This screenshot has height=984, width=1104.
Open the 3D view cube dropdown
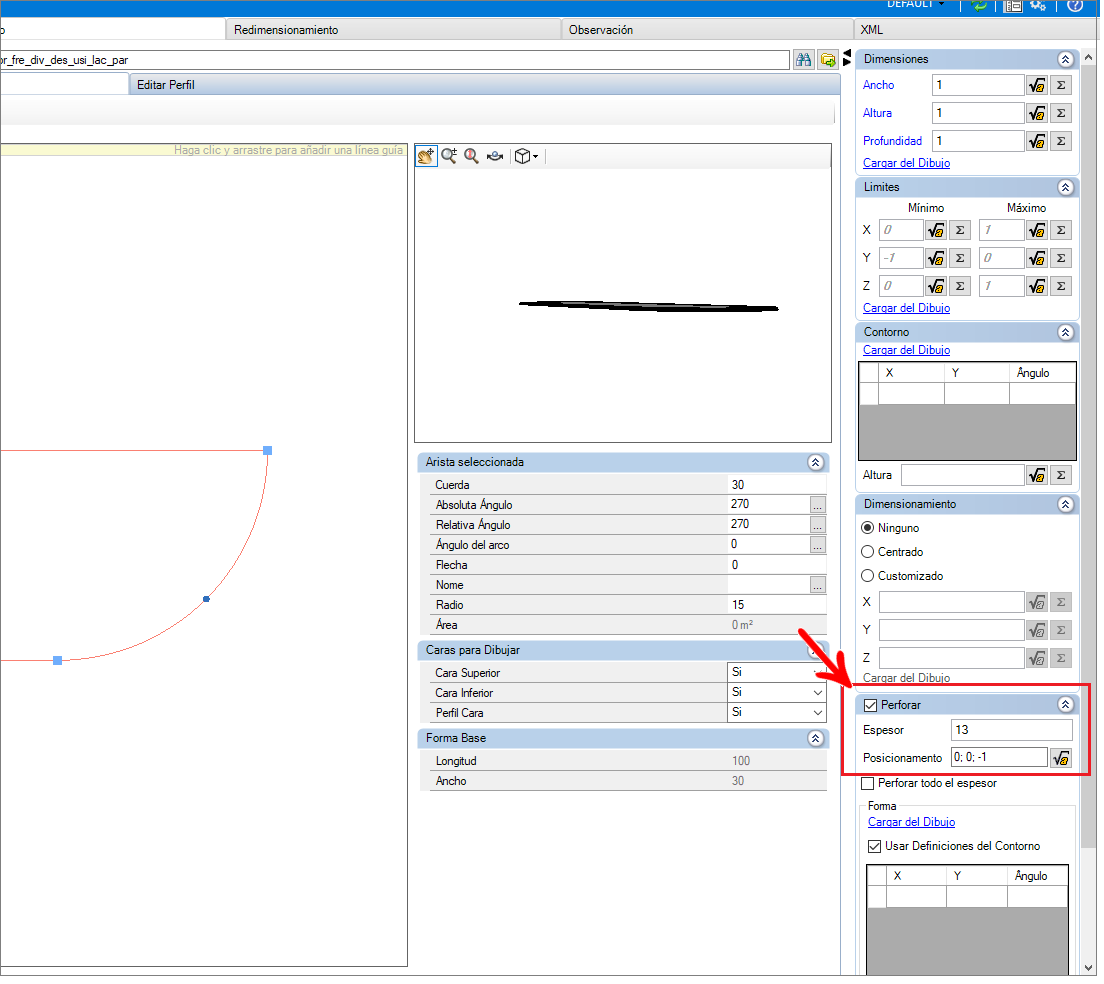tap(527, 156)
